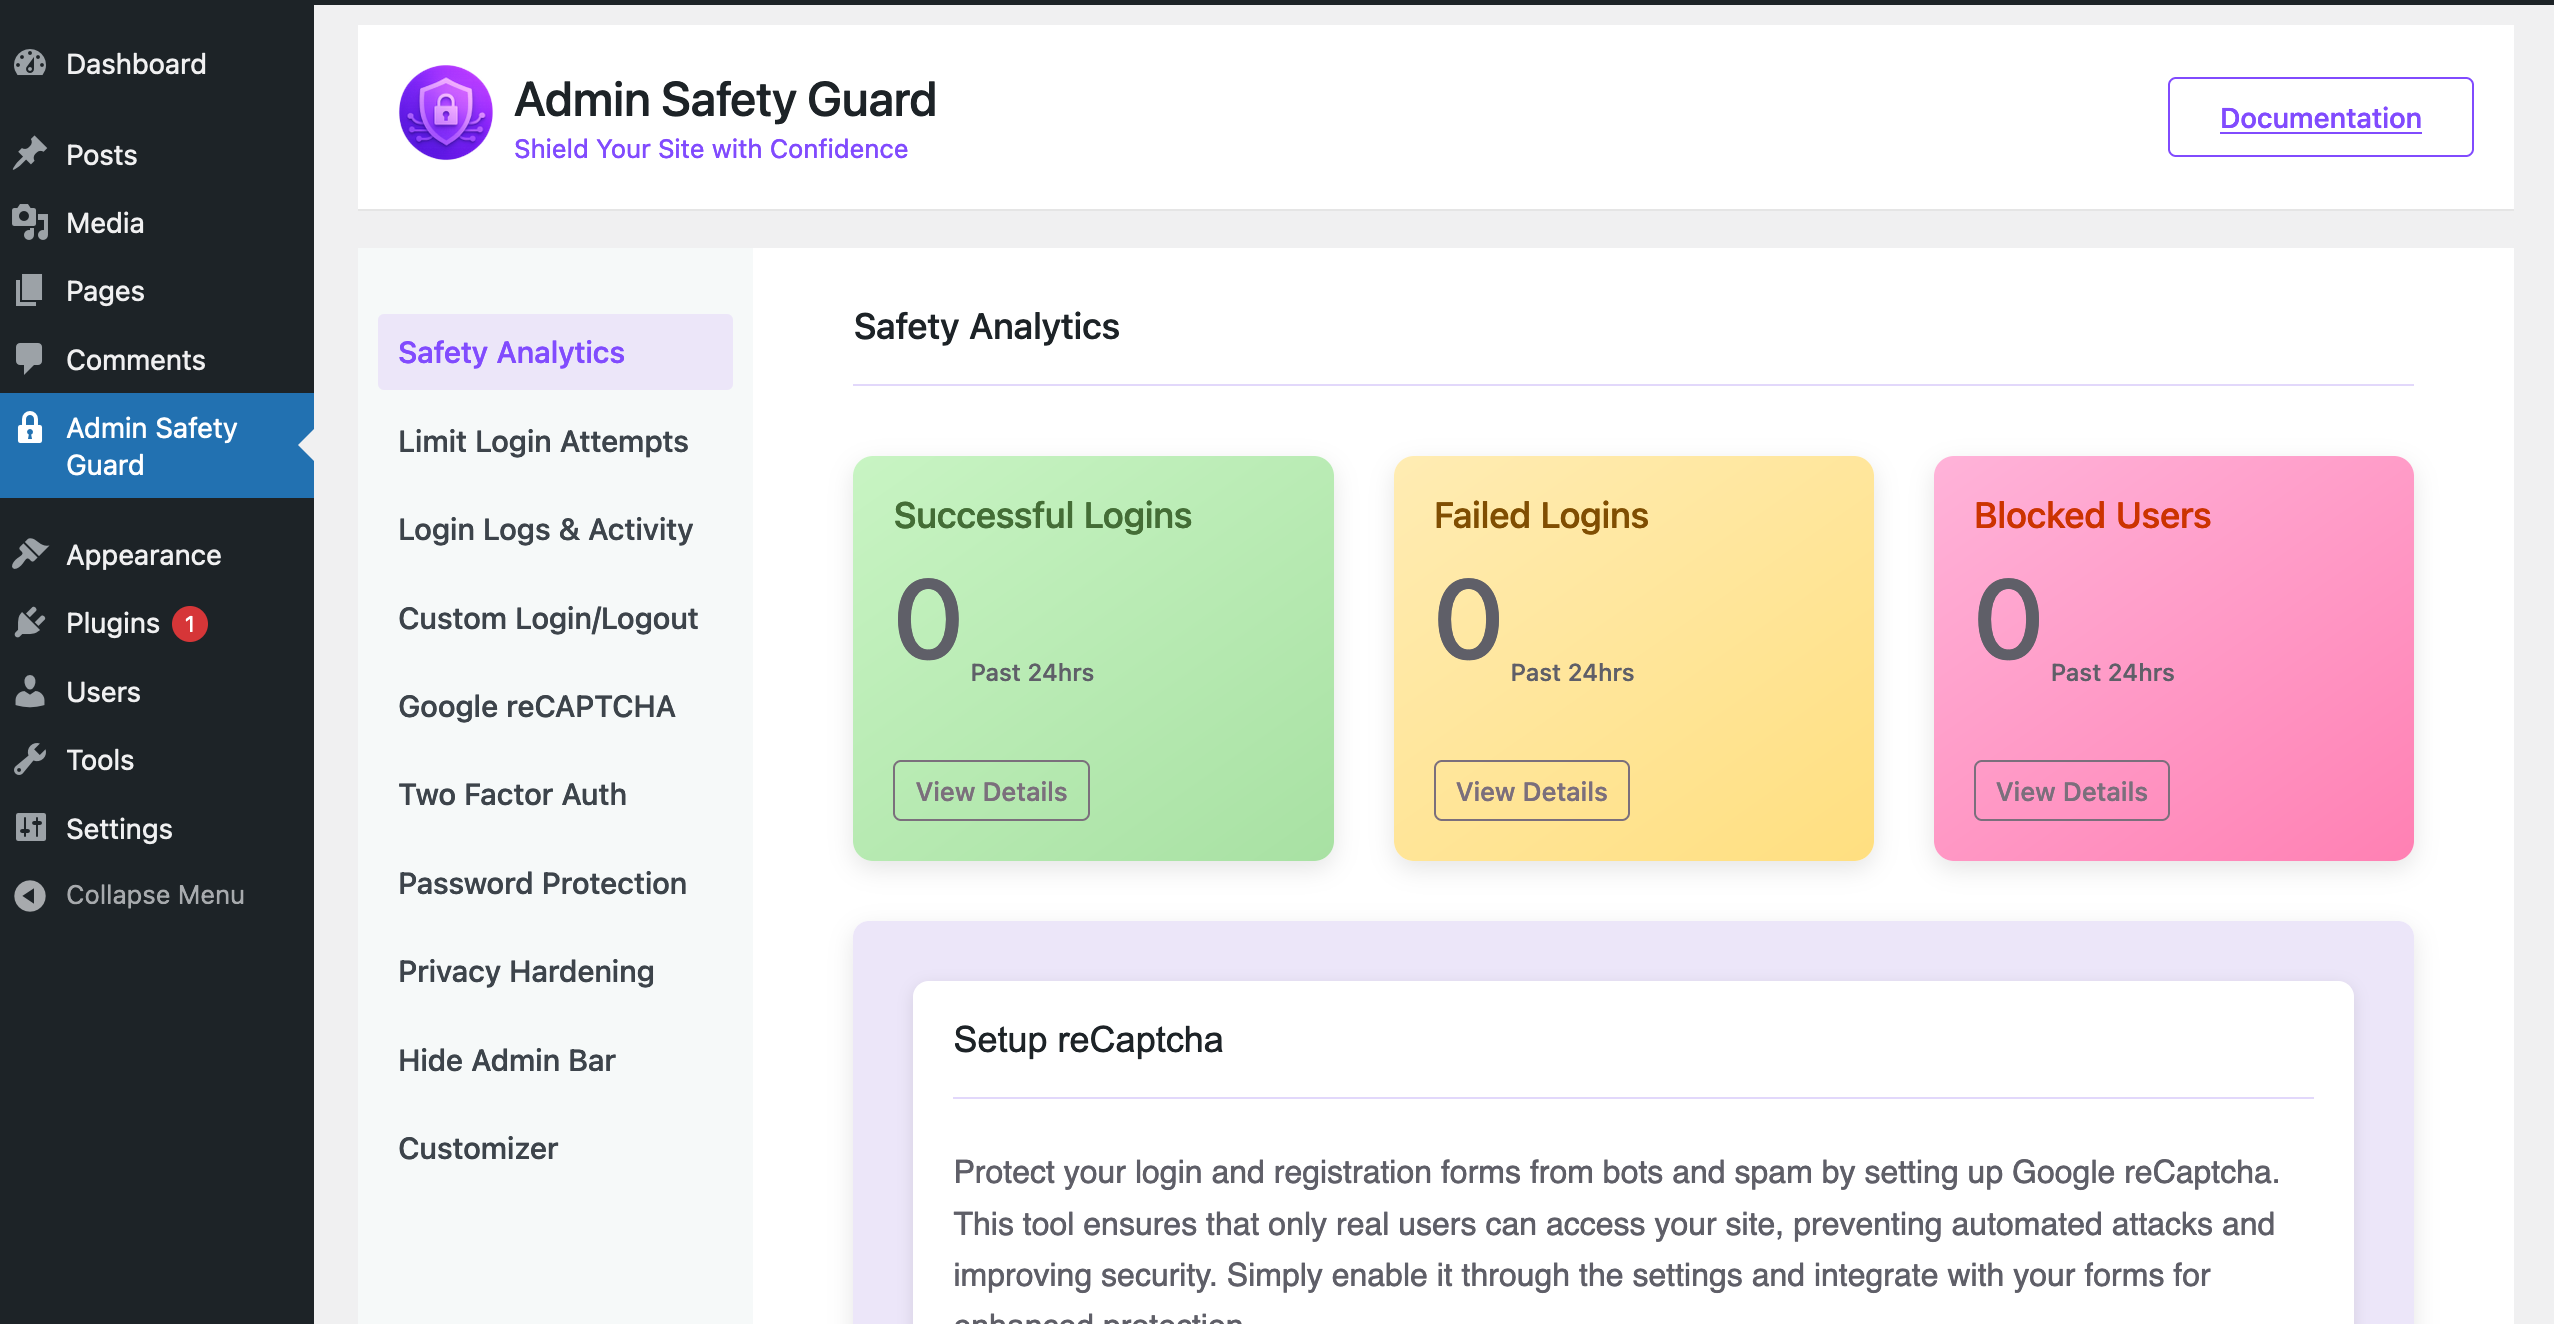Click 'Past 24hrs' under Blocked Users
Viewport: 2554px width, 1324px height.
click(x=2112, y=673)
